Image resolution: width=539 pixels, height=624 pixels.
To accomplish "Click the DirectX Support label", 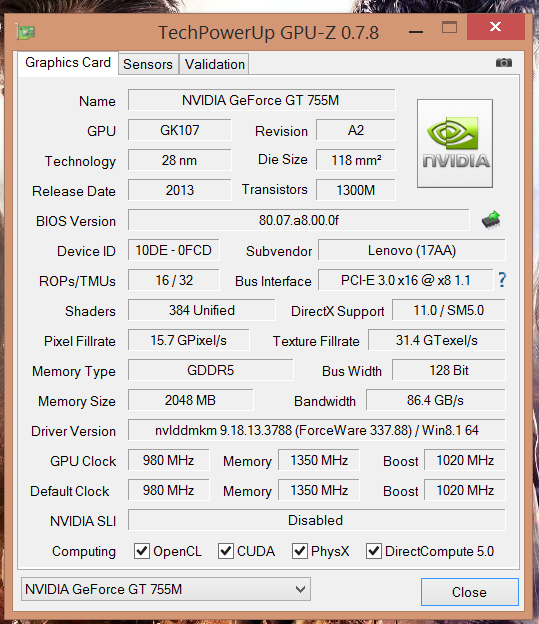I will [338, 312].
